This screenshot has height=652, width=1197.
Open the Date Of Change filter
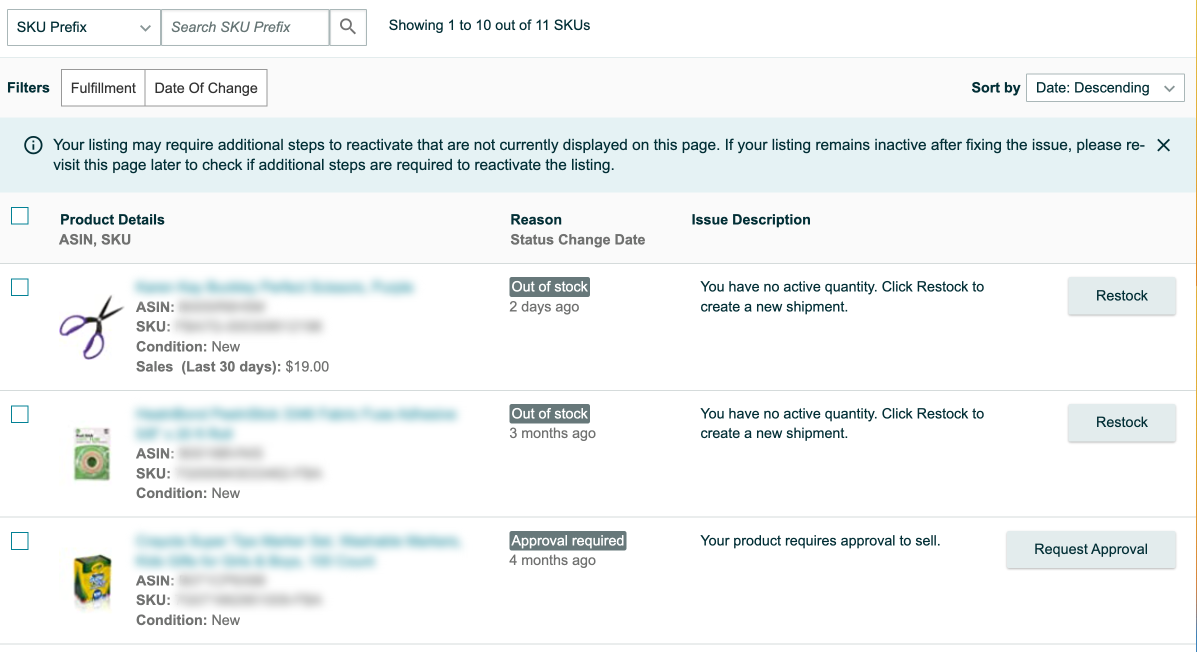[206, 88]
